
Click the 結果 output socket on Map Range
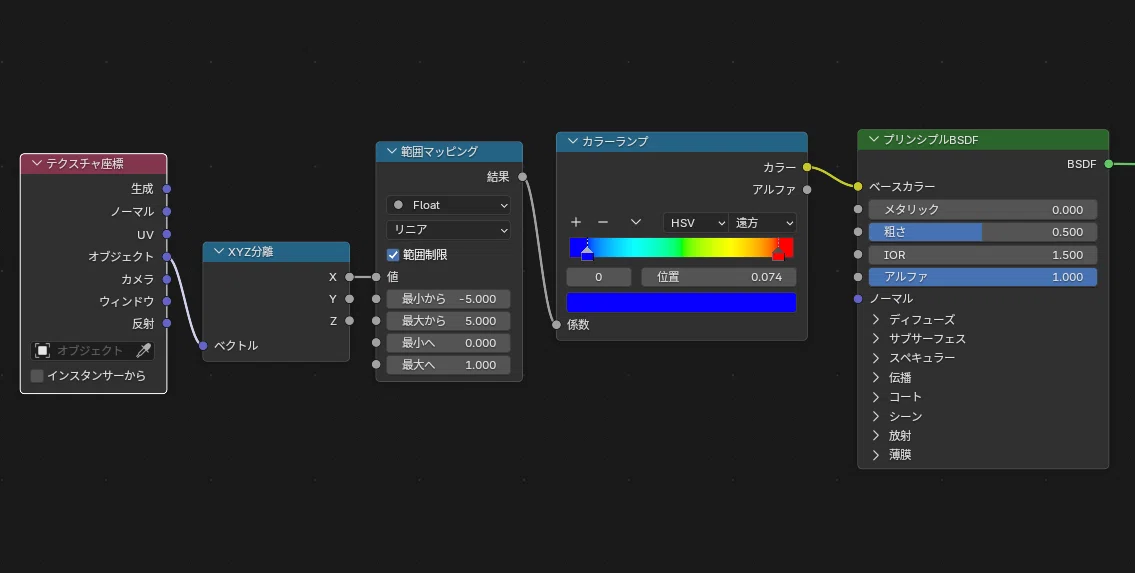(523, 177)
